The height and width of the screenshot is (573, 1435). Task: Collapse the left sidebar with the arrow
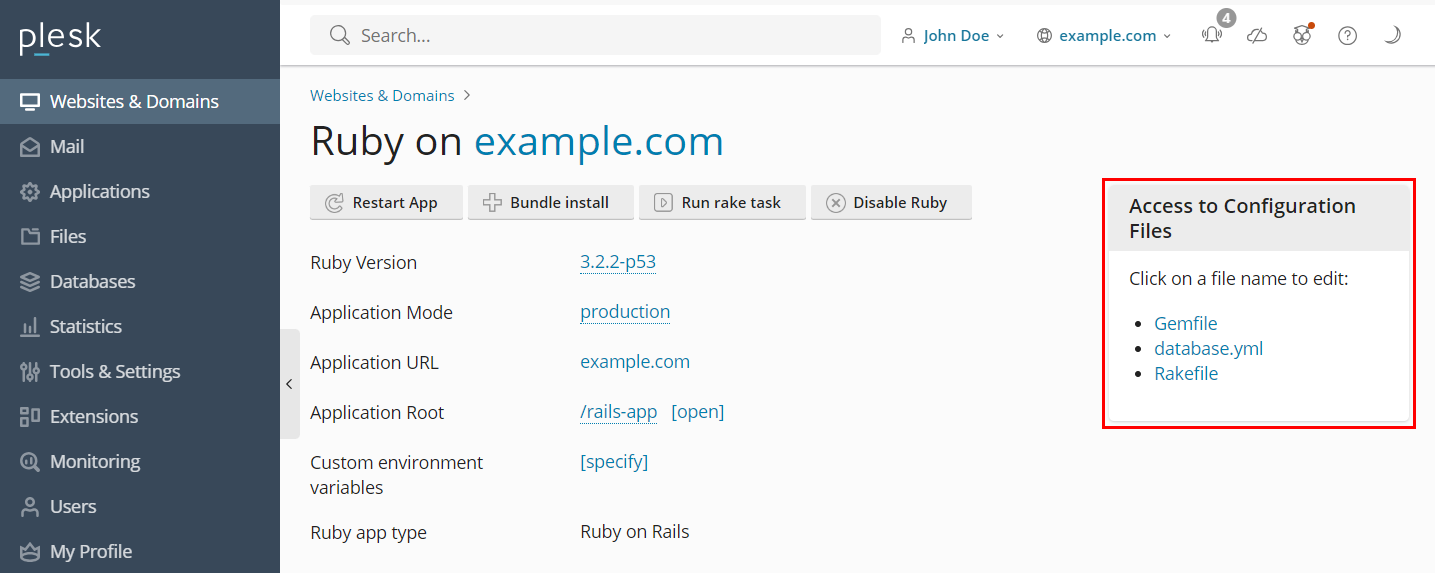[289, 384]
